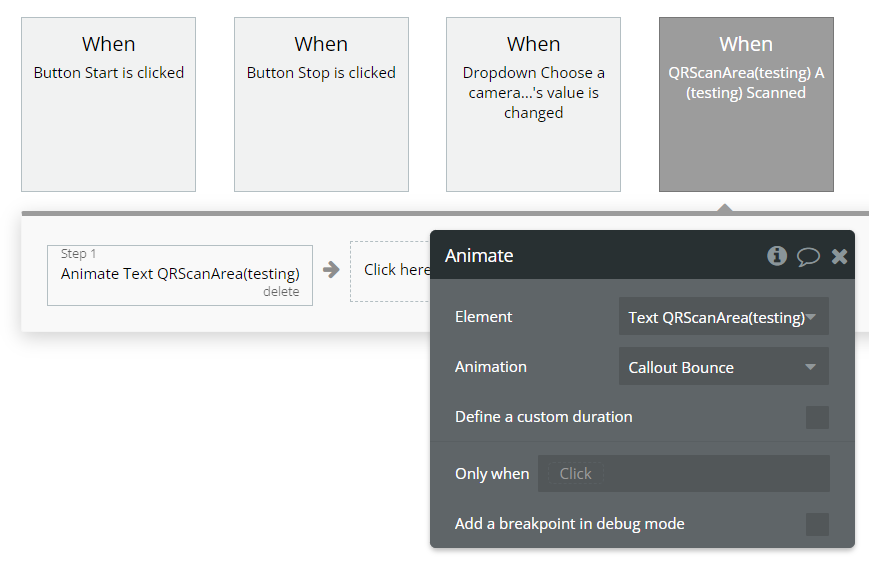This screenshot has height=564, width=869.
Task: Expand the Animation dropdown Callout Bounce
Action: pos(723,367)
